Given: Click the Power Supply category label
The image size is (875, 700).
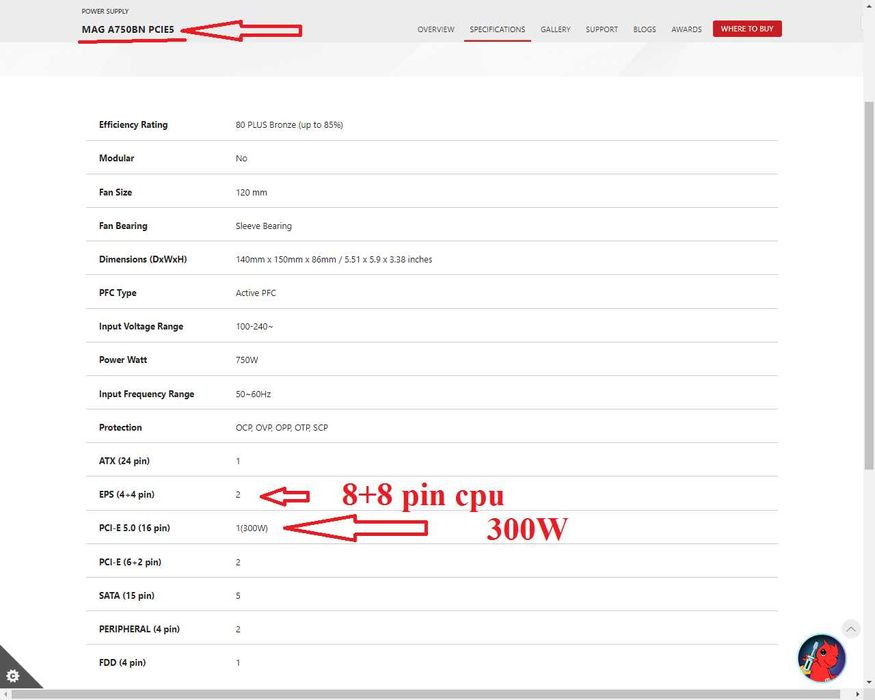Looking at the screenshot, I should tap(105, 11).
